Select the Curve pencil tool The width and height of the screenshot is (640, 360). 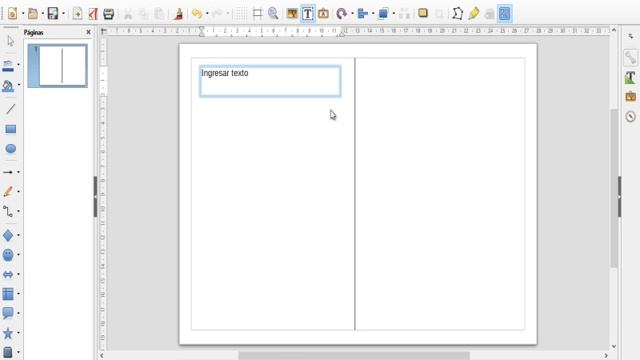click(x=8, y=191)
